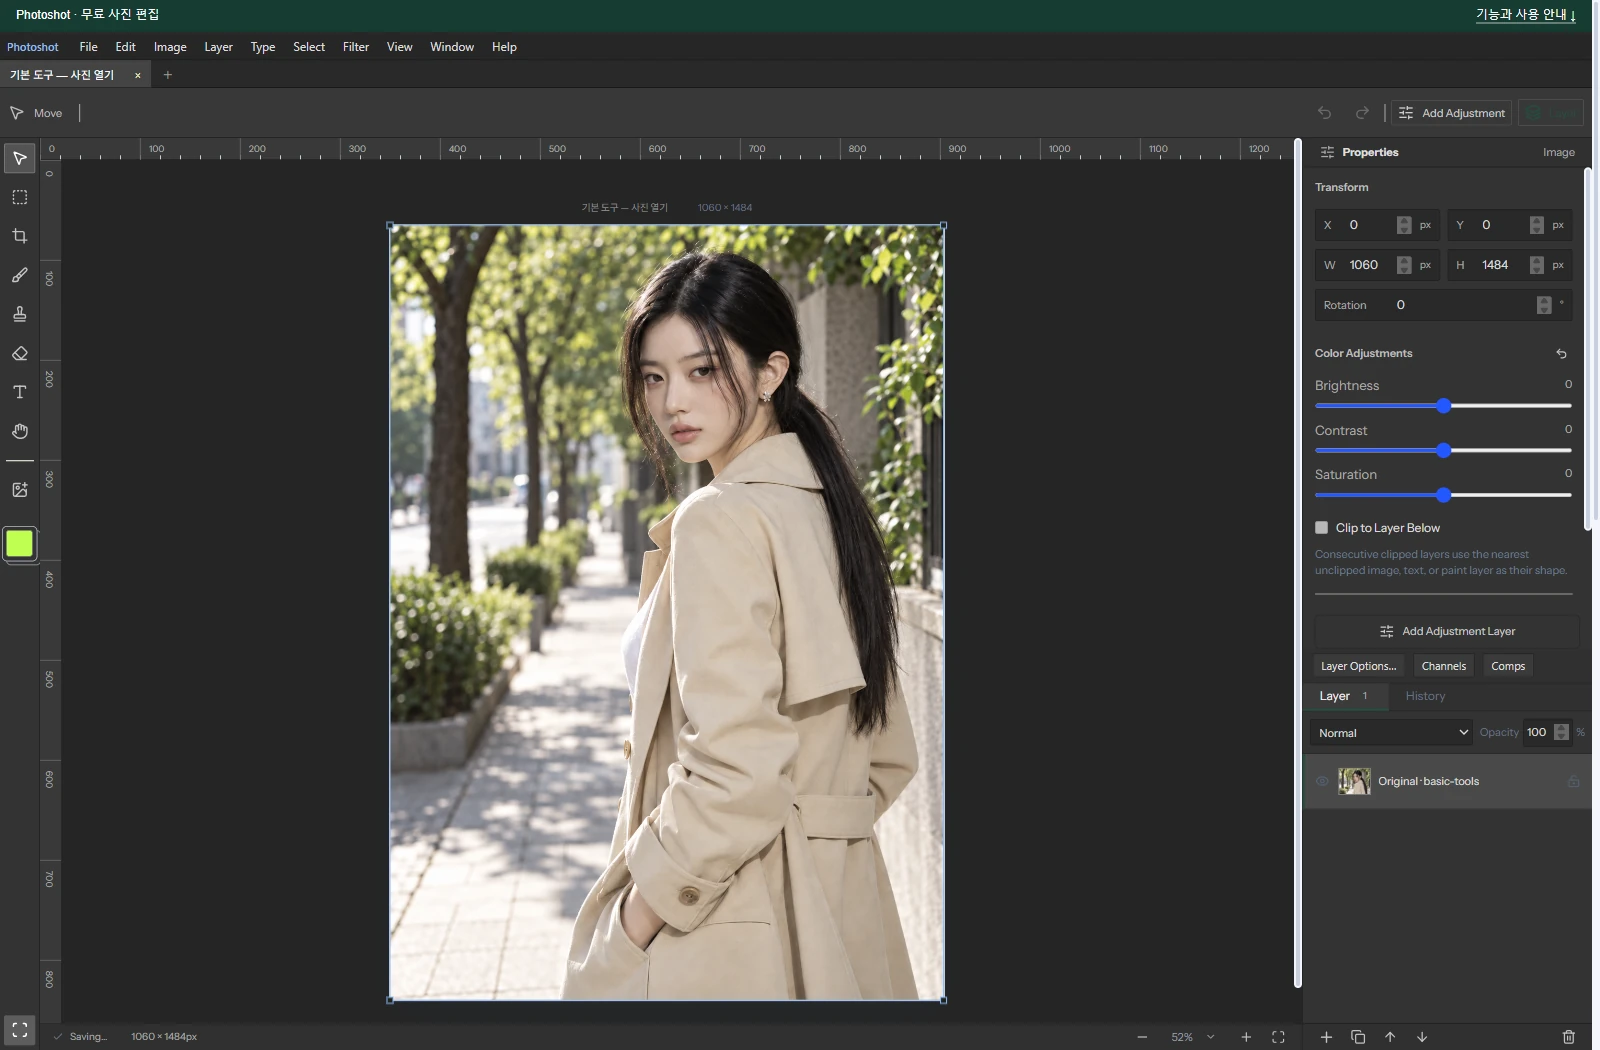Fit image to screen icon in status bar
Screen dimensions: 1600x1050
[x=1278, y=1037]
